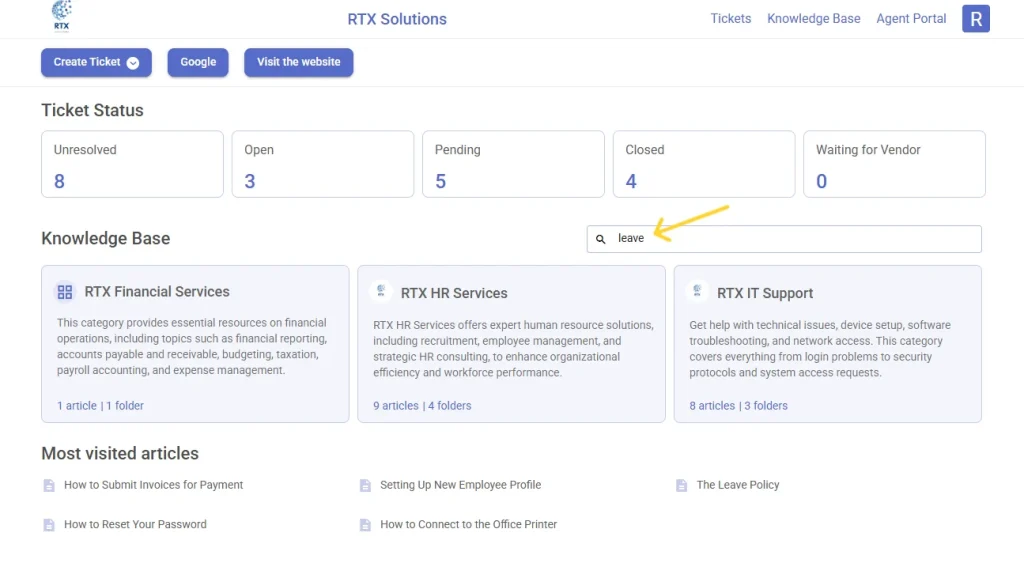The width and height of the screenshot is (1024, 563).
Task: Click the Closed count 4
Action: 631,182
